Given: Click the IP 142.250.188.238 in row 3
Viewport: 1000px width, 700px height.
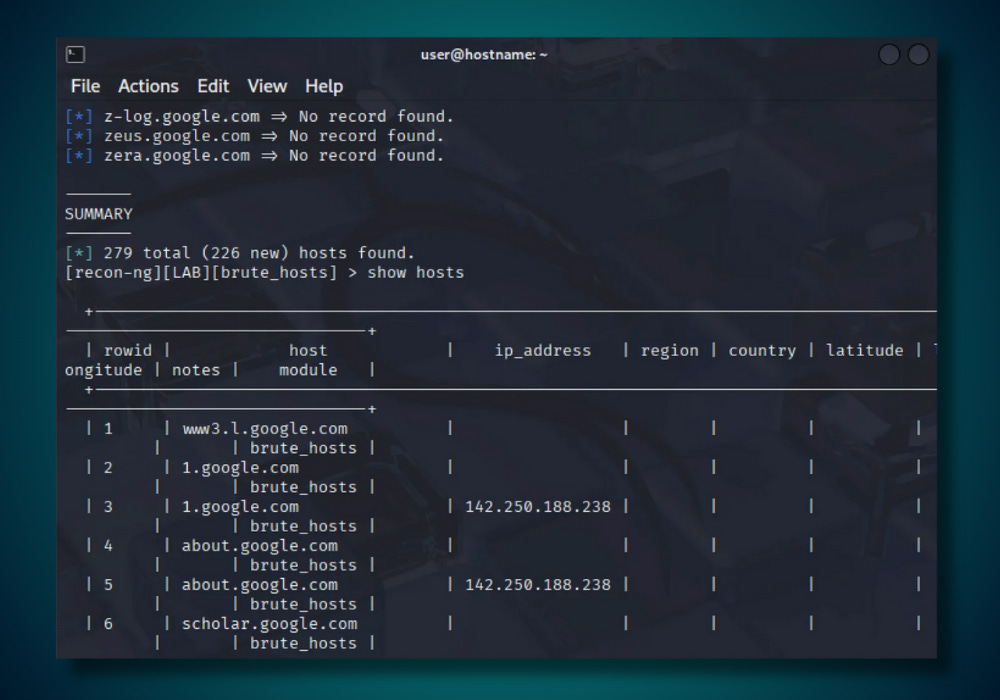Looking at the screenshot, I should point(538,507).
